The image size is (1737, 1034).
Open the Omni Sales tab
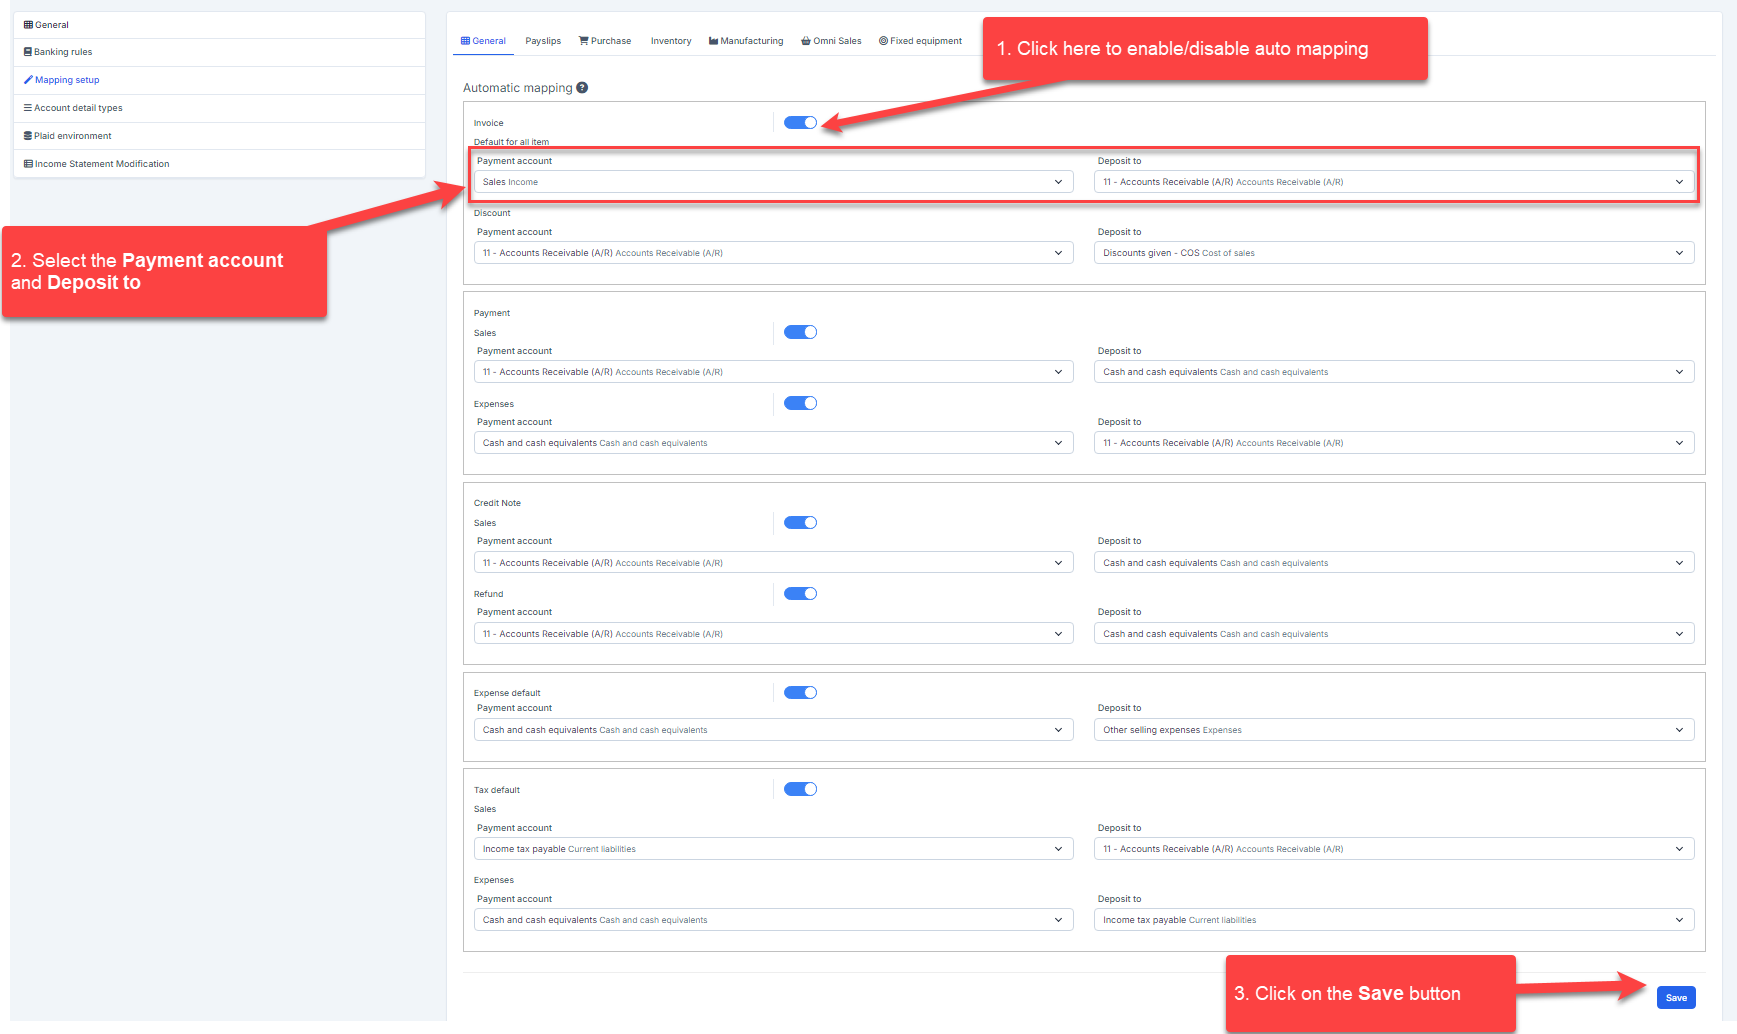[831, 41]
